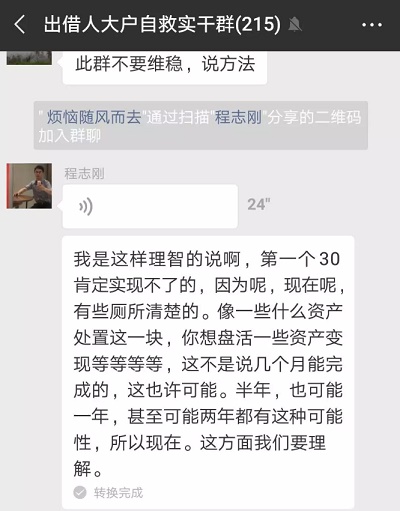This screenshot has height=511, width=400.
Task: Open 程志刚's avatar photo
Action: coord(29,186)
